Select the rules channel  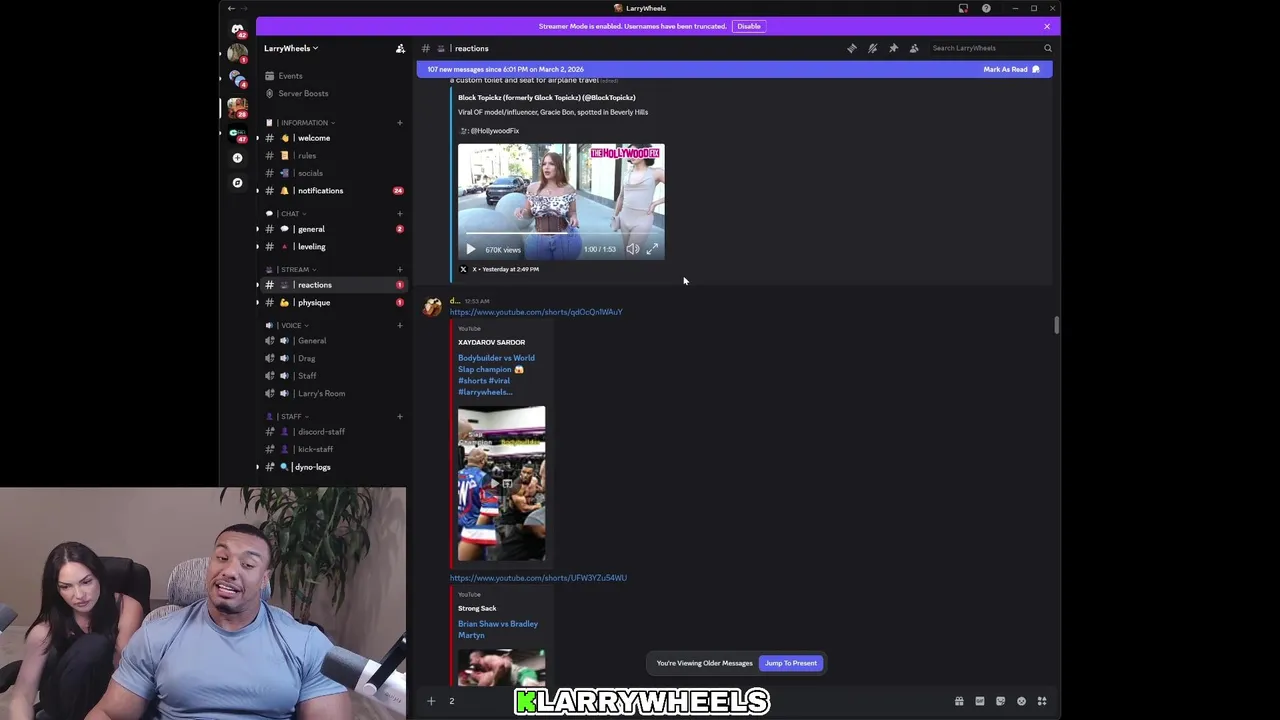(331, 156)
